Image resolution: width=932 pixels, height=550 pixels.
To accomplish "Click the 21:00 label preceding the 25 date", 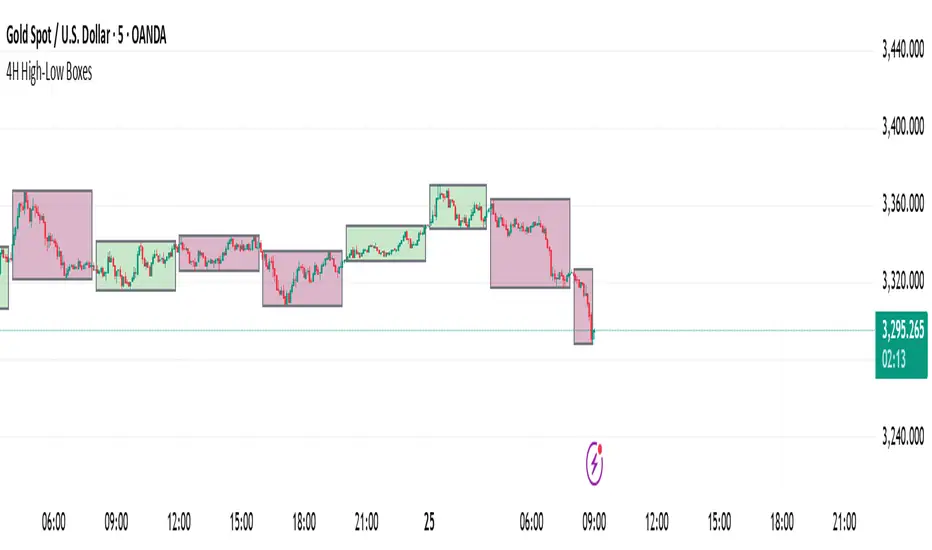I will 366,520.
